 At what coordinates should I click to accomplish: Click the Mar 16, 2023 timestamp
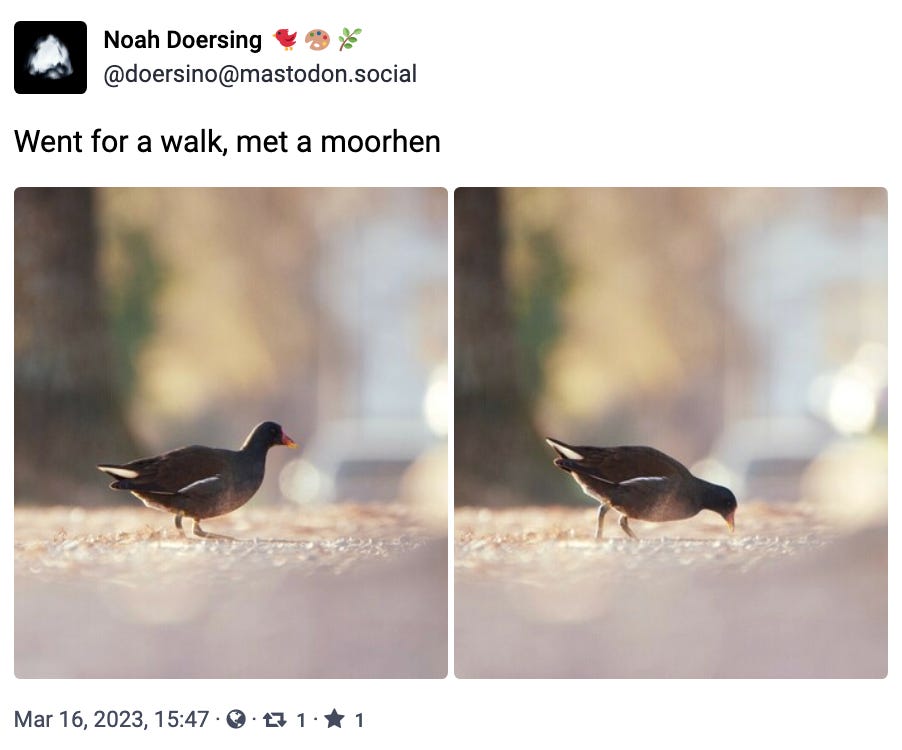[112, 720]
